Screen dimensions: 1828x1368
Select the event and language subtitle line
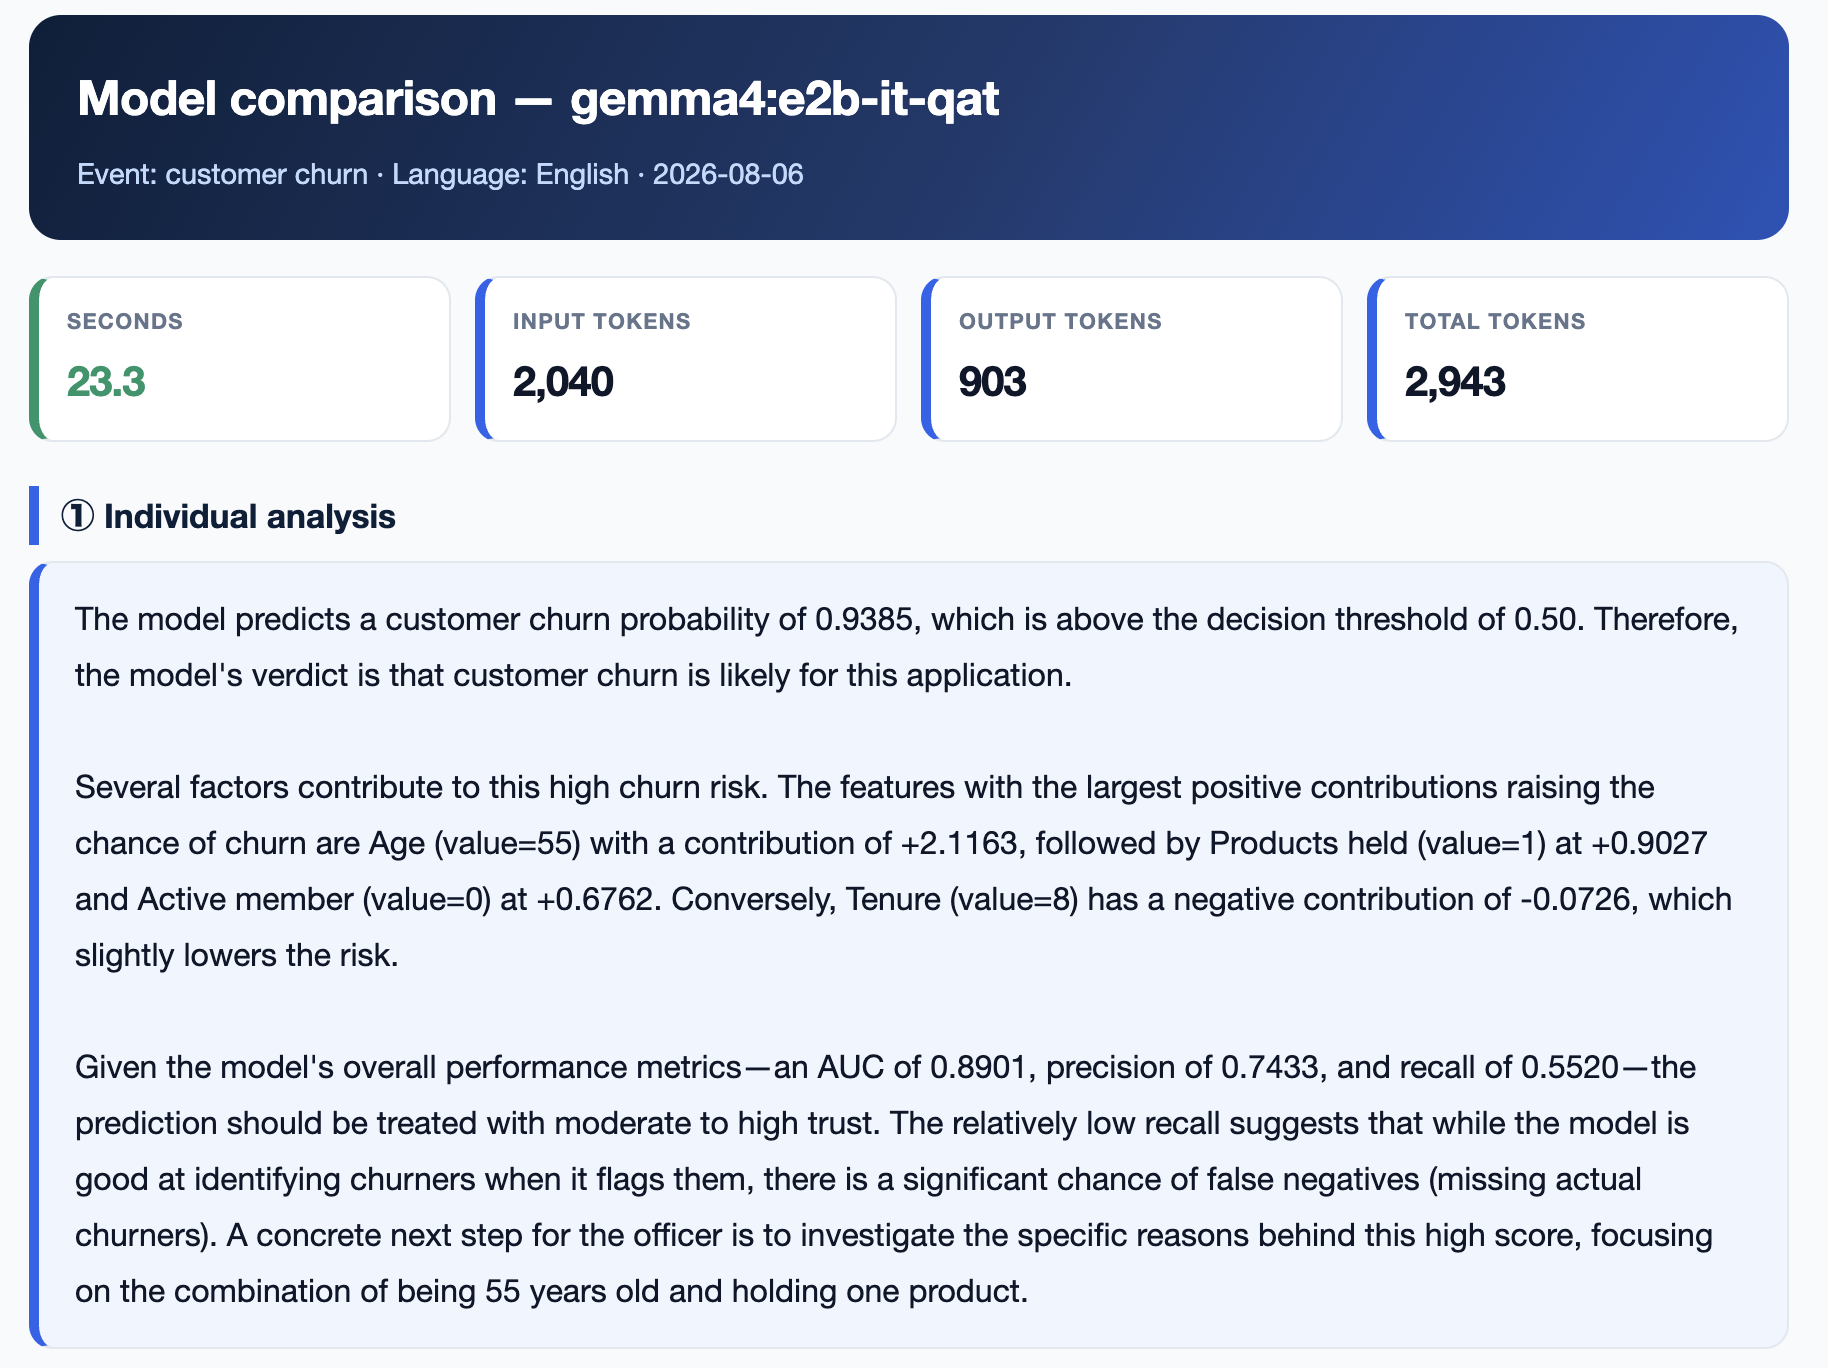440,174
